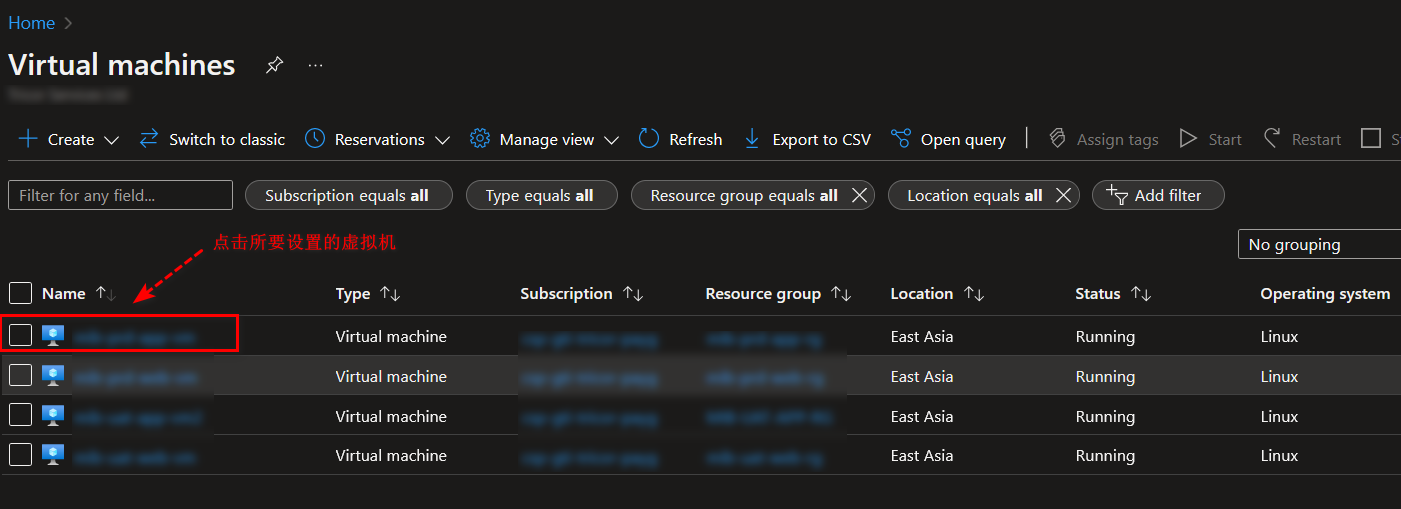Screen dimensions: 1401x509
Task: Open first row subscription link
Action: [590, 338]
